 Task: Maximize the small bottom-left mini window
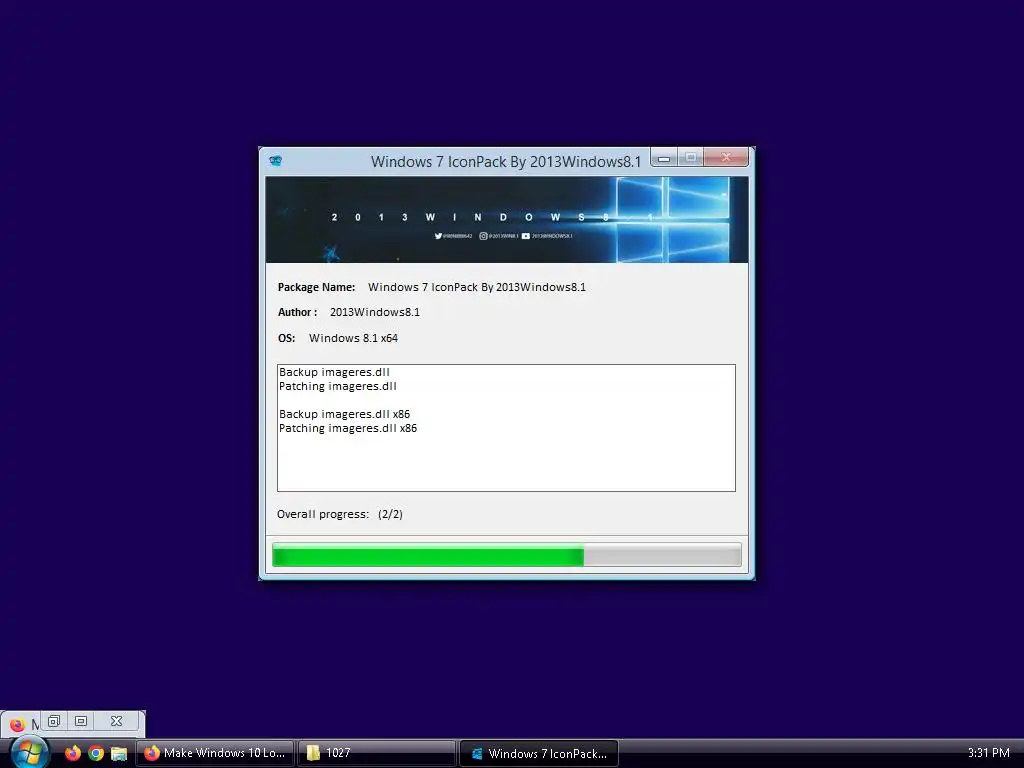point(81,721)
